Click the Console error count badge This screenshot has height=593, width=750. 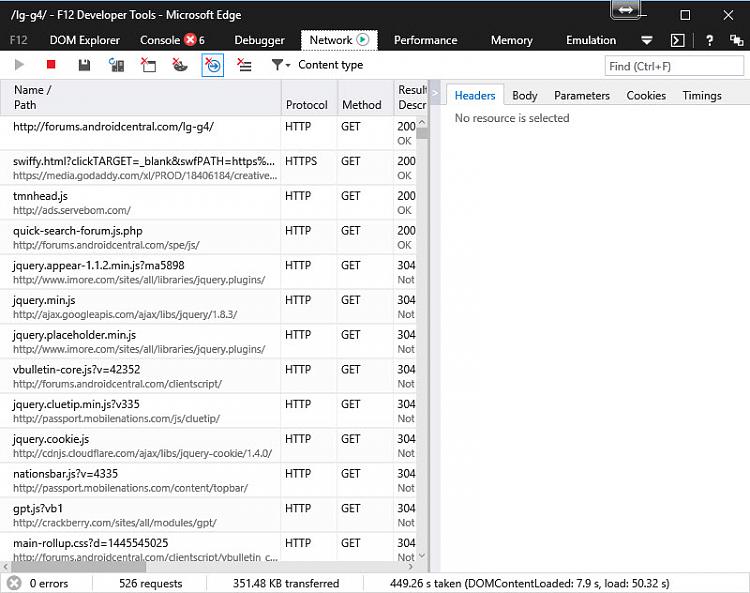point(195,40)
